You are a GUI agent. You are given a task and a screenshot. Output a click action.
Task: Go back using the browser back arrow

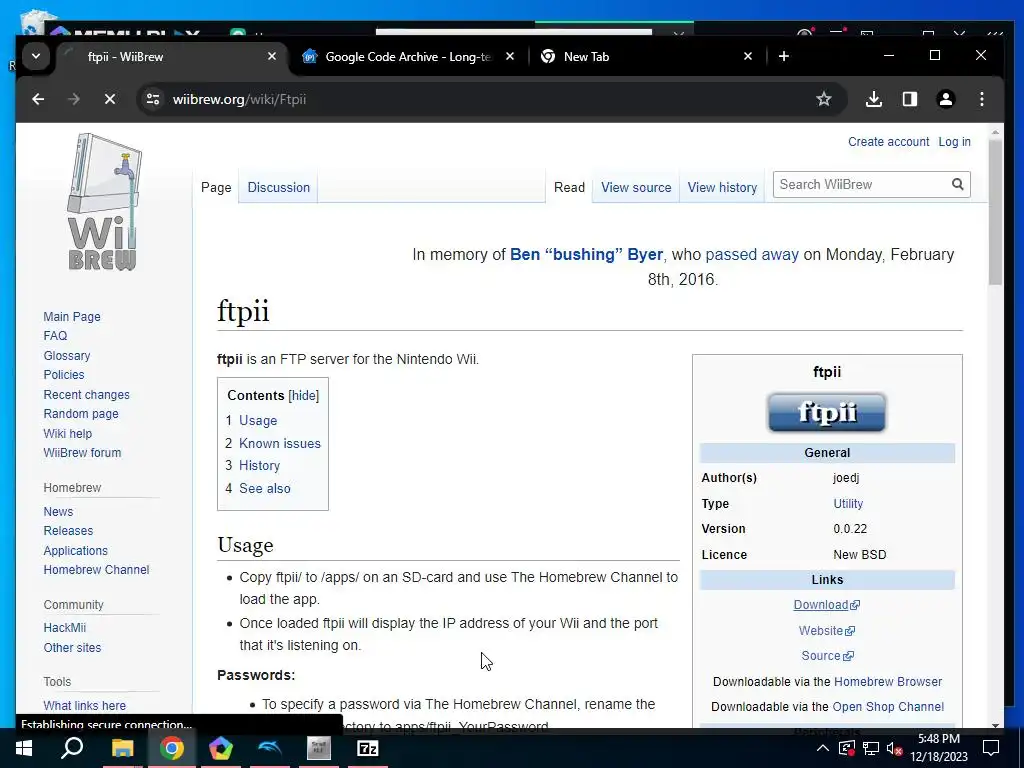38,99
